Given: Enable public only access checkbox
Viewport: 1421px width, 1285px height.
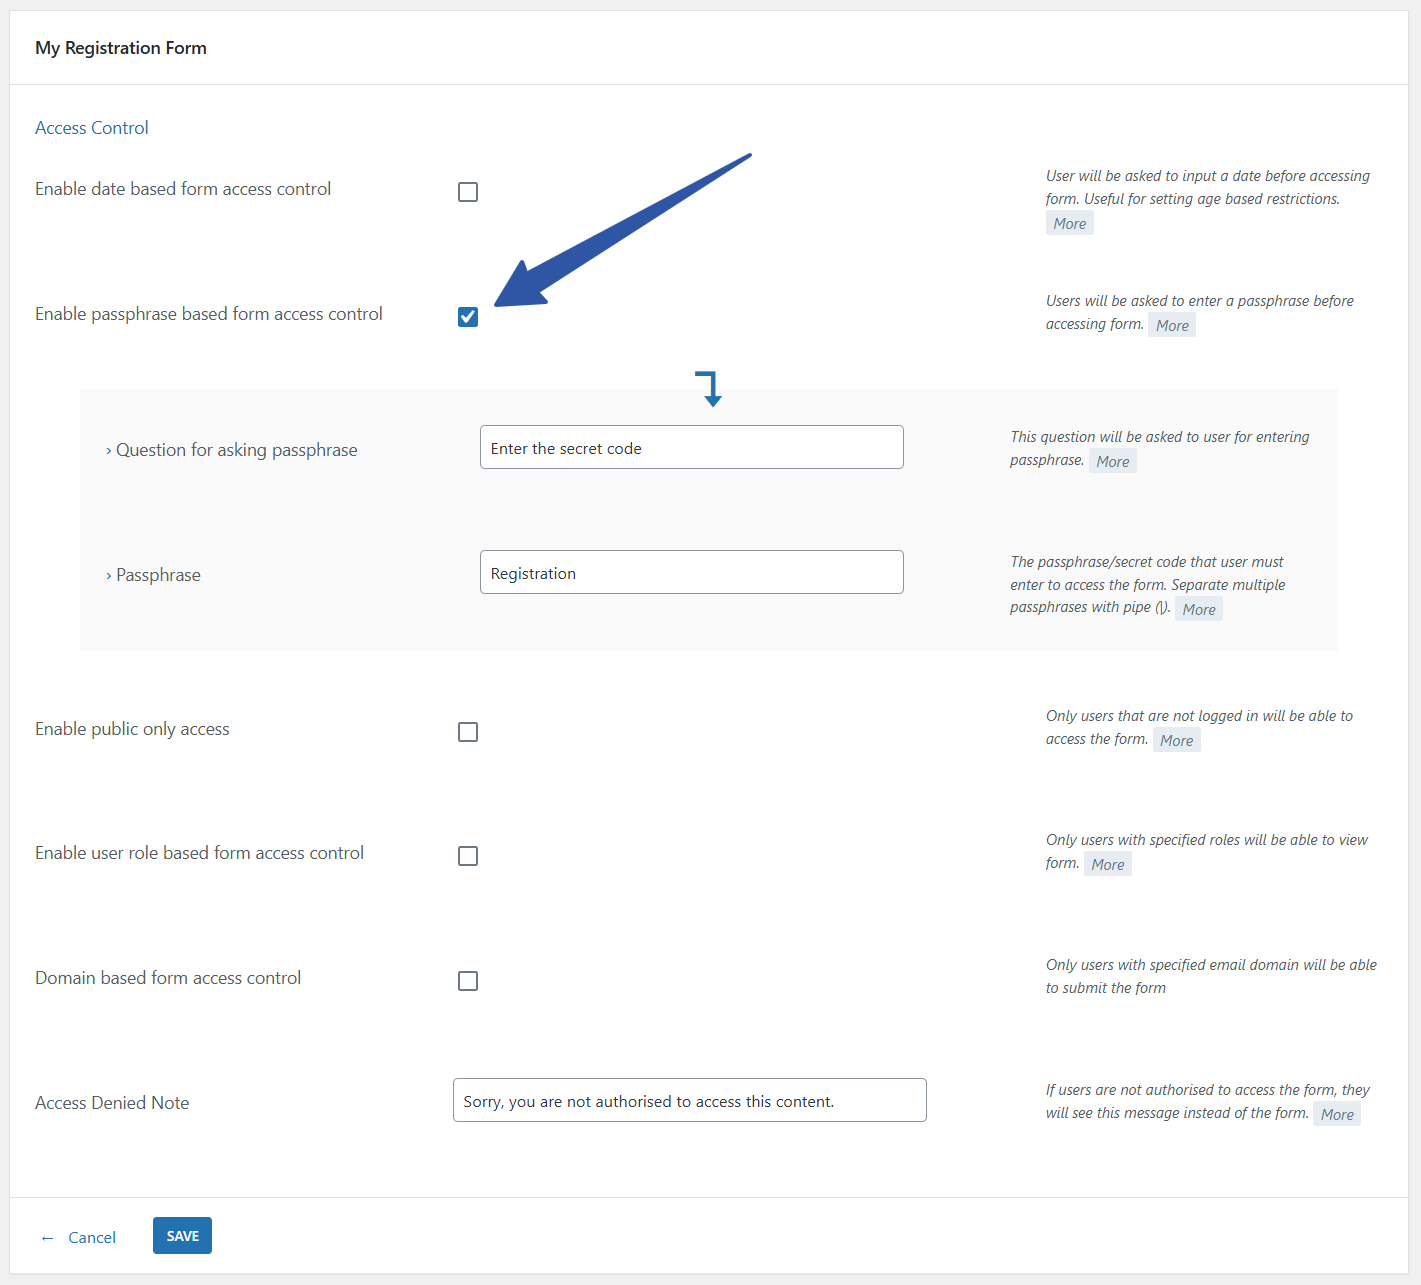Looking at the screenshot, I should pos(468,732).
